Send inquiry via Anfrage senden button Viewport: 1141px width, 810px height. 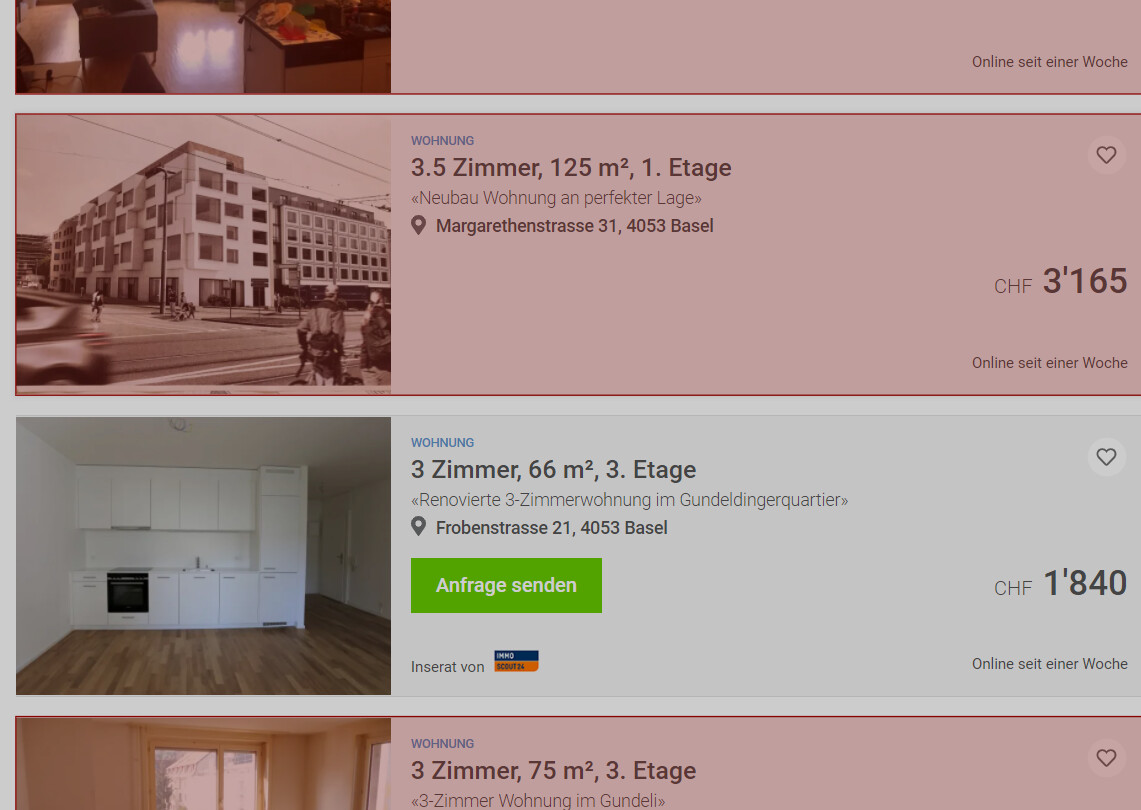point(506,585)
